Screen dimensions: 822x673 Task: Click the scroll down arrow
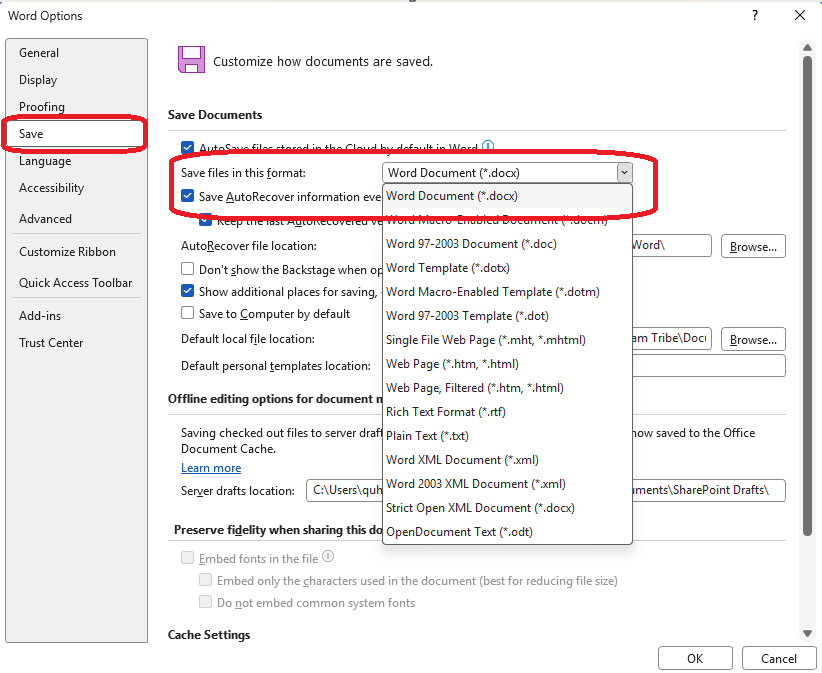[x=807, y=633]
